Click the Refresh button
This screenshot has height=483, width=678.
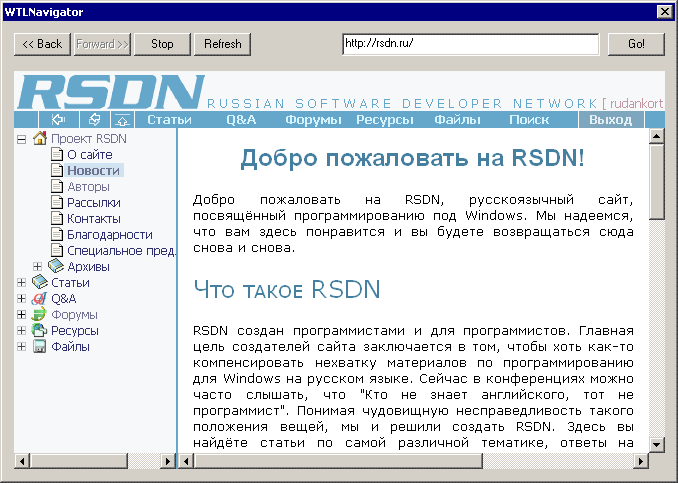coord(222,44)
